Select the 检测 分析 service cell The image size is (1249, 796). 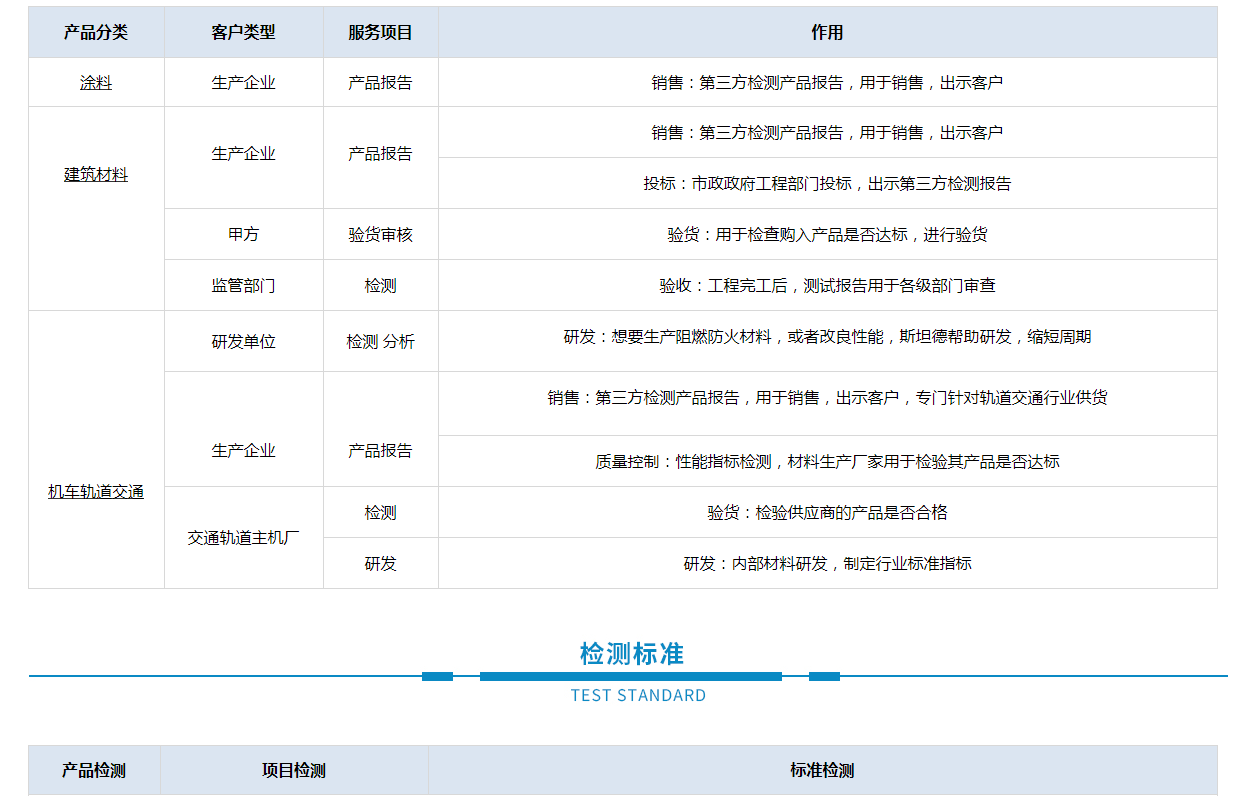point(380,342)
